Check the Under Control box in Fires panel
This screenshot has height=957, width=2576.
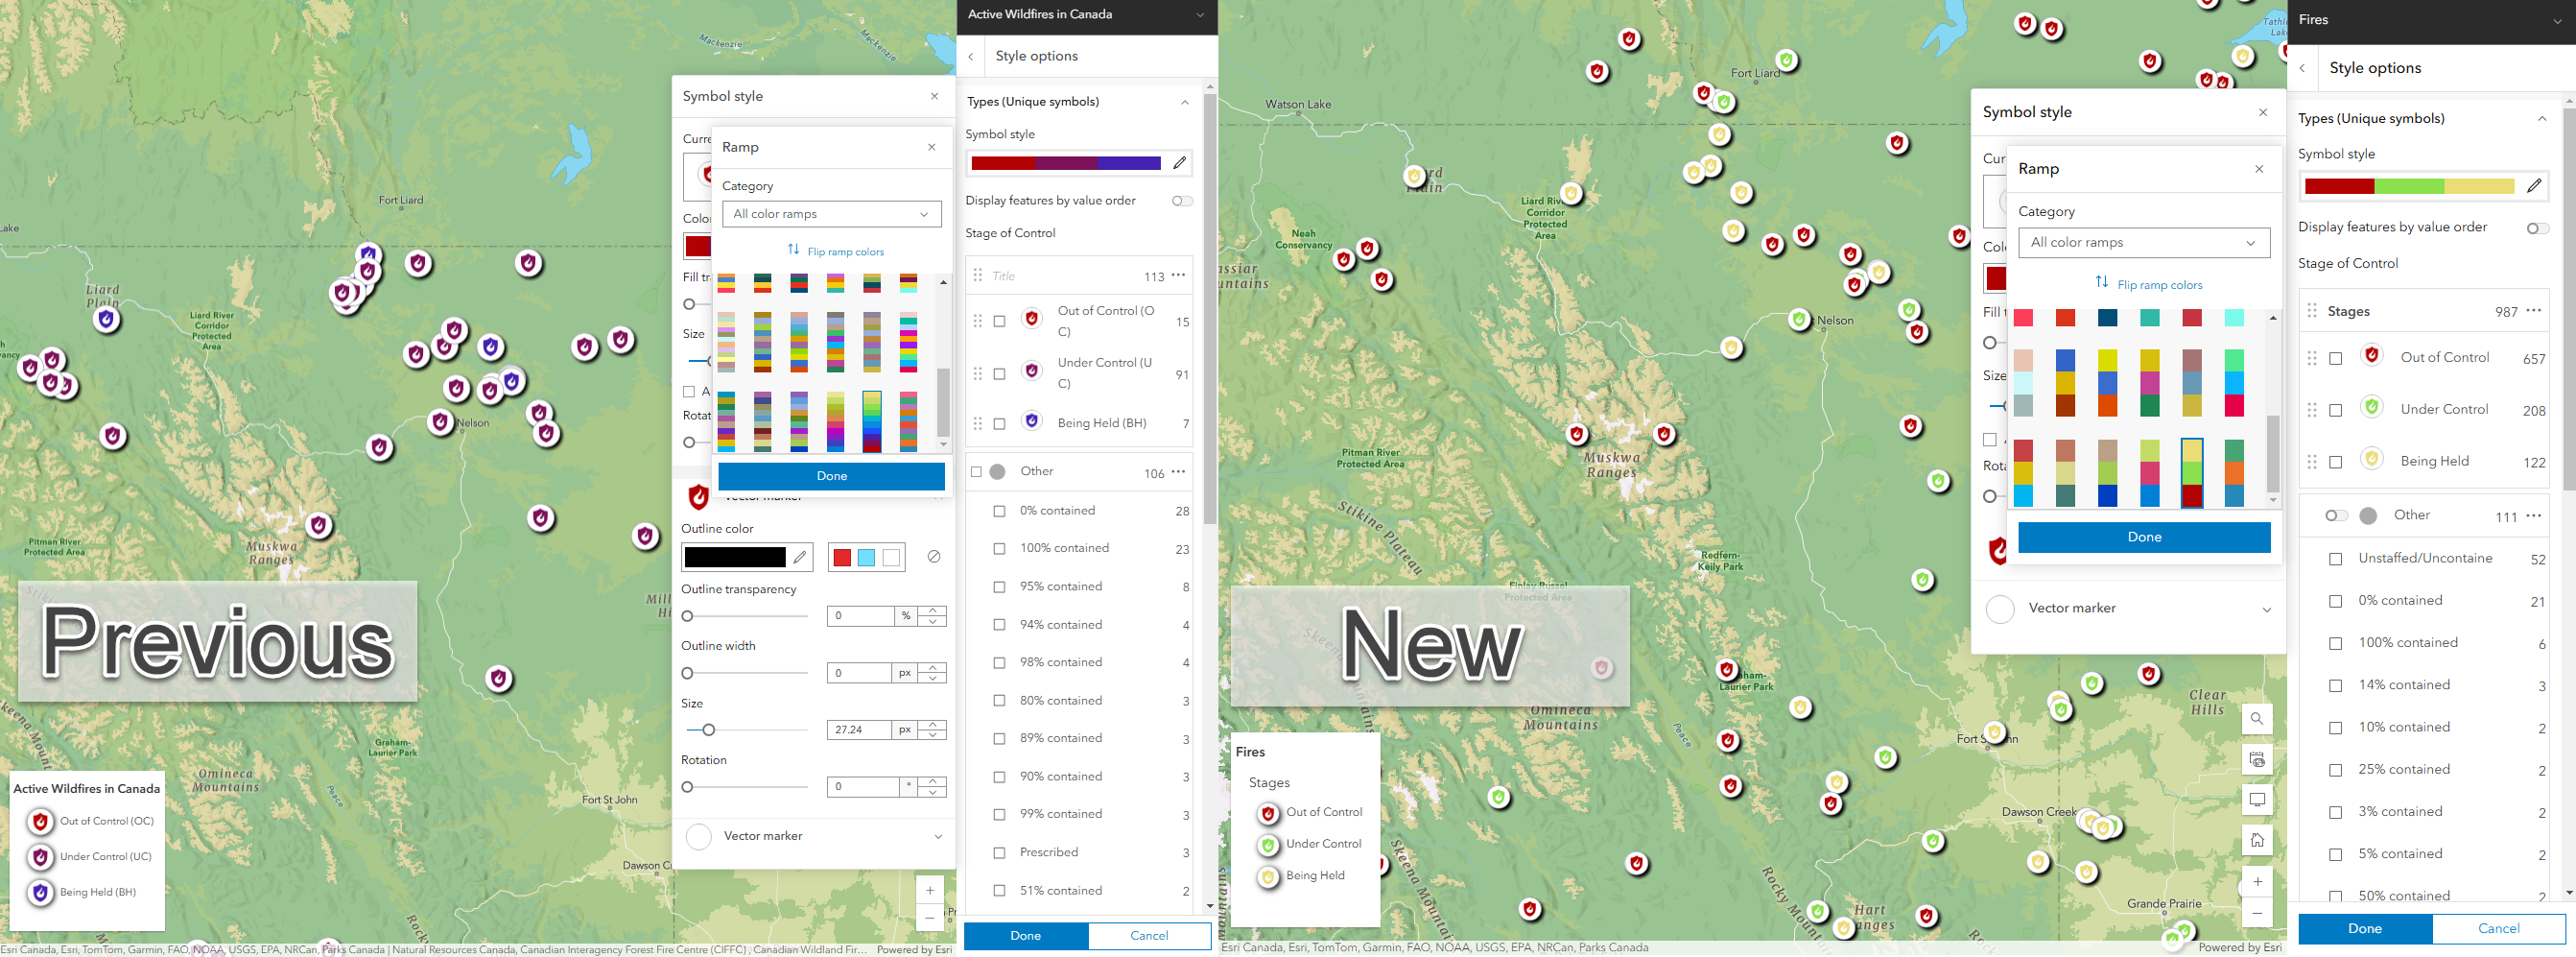click(2335, 411)
